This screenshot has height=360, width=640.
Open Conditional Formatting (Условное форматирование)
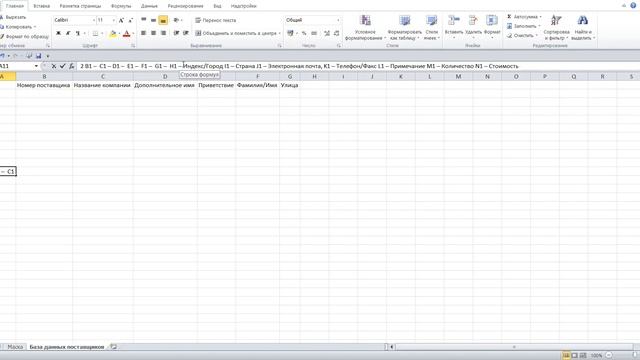365,28
